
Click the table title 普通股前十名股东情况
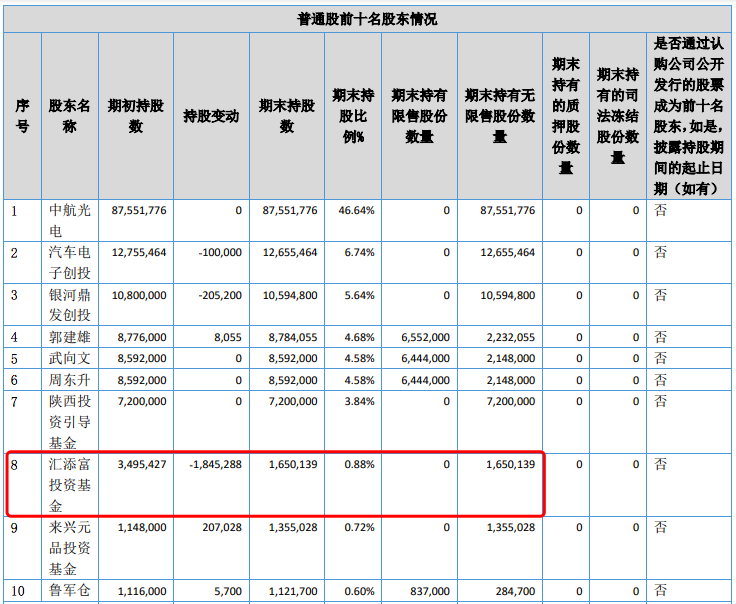point(367,18)
